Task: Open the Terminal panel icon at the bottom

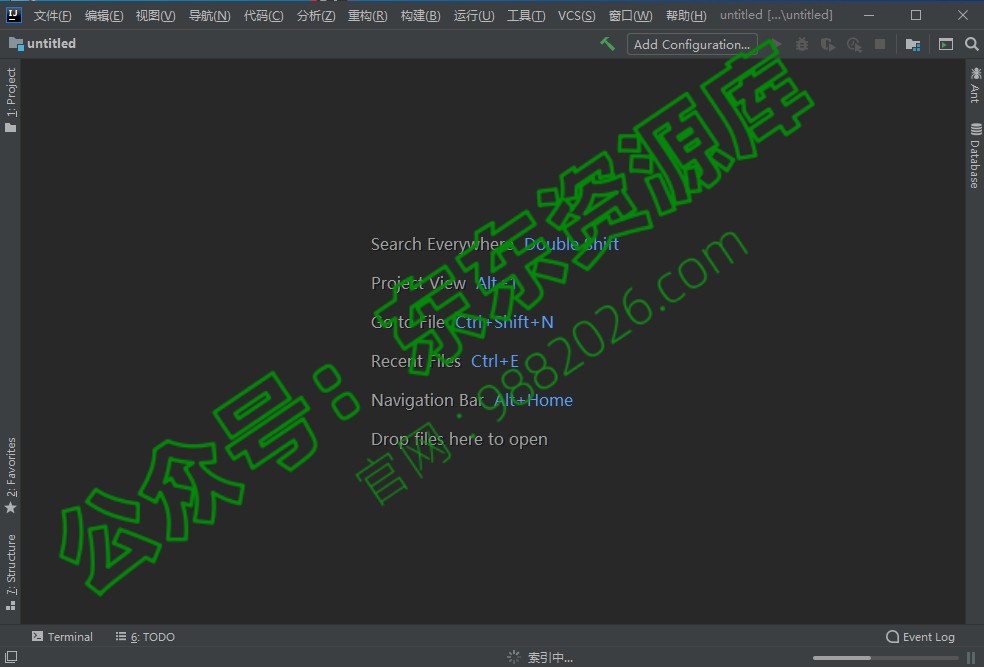Action: click(x=62, y=636)
